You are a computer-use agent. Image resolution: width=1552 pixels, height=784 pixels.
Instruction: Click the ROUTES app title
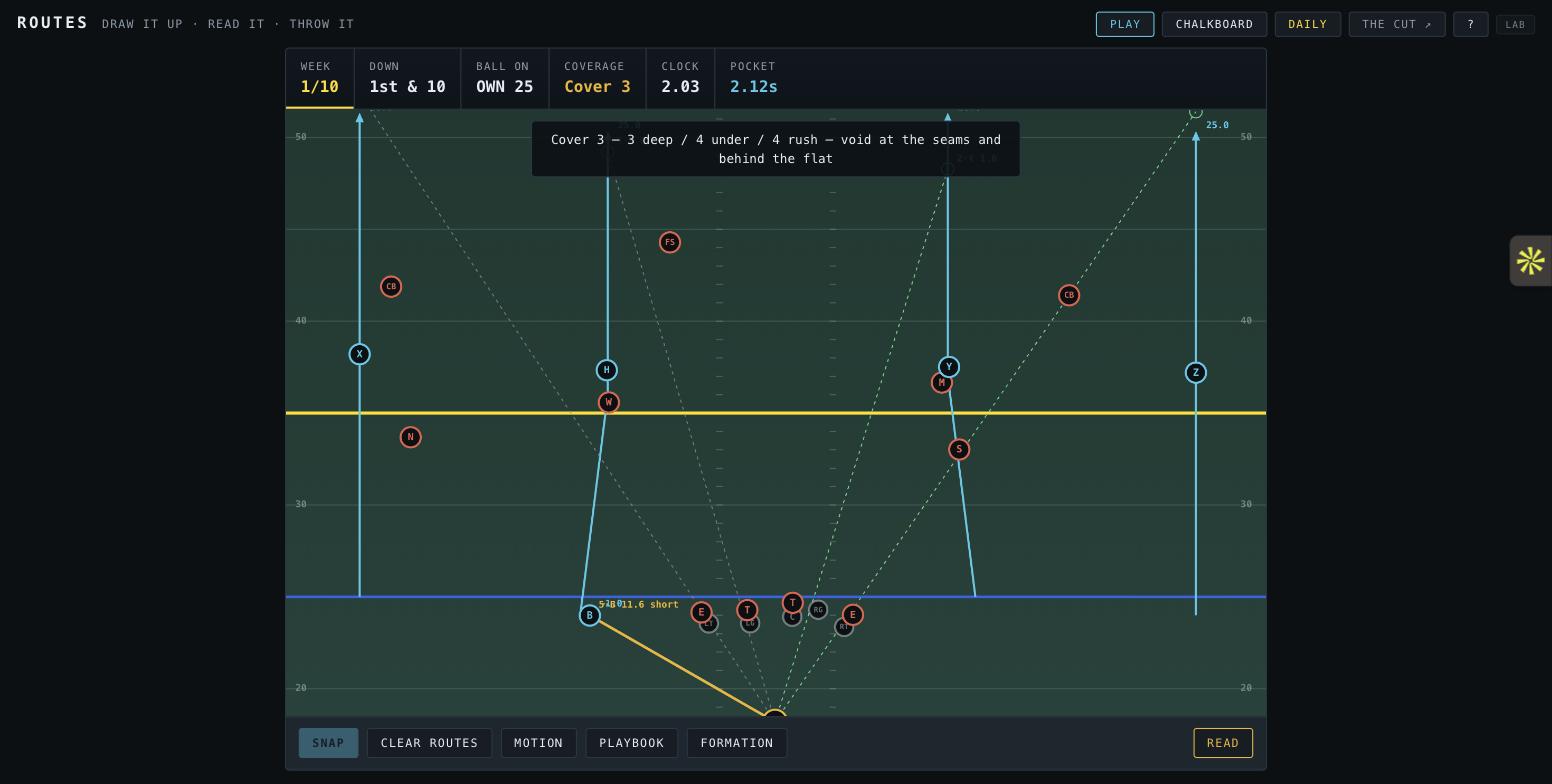[x=53, y=23]
